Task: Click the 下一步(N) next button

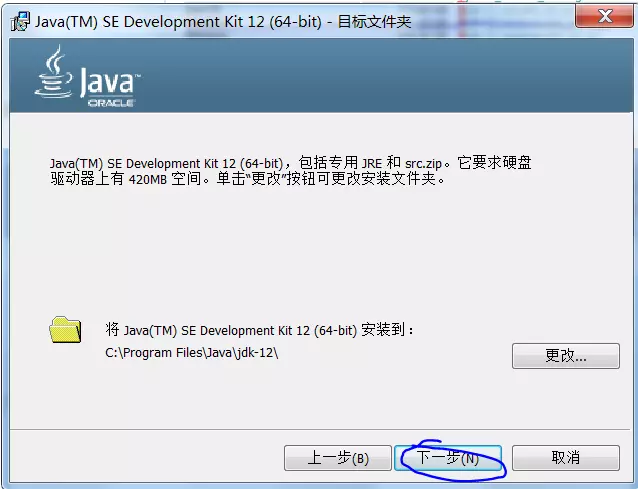Action: point(448,458)
